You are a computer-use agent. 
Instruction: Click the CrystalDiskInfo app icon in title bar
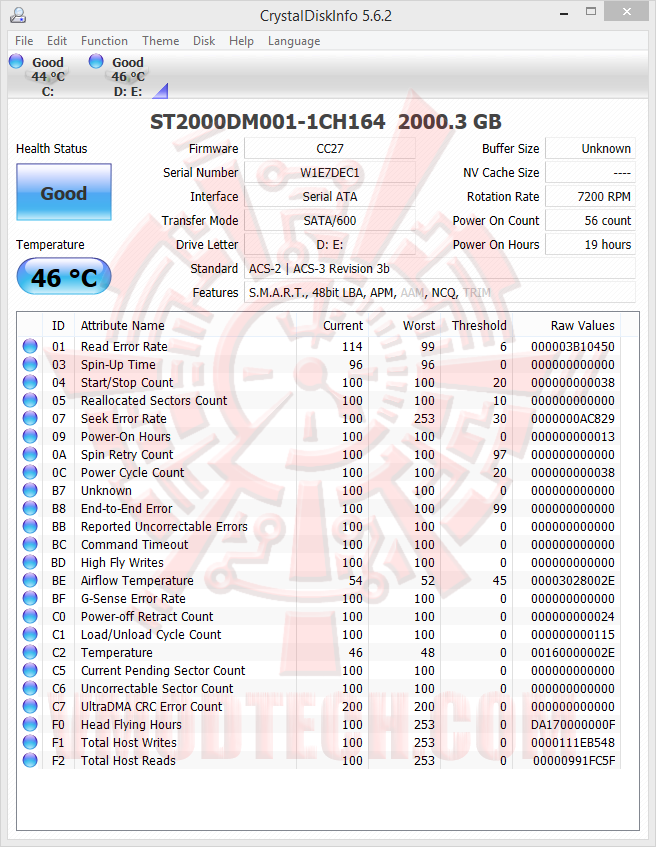click(x=18, y=15)
